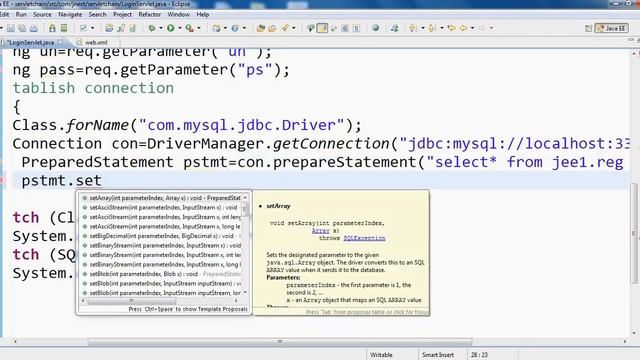The height and width of the screenshot is (360, 640).
Task: Select setAsciiStream with long length proposal
Action: click(x=161, y=226)
